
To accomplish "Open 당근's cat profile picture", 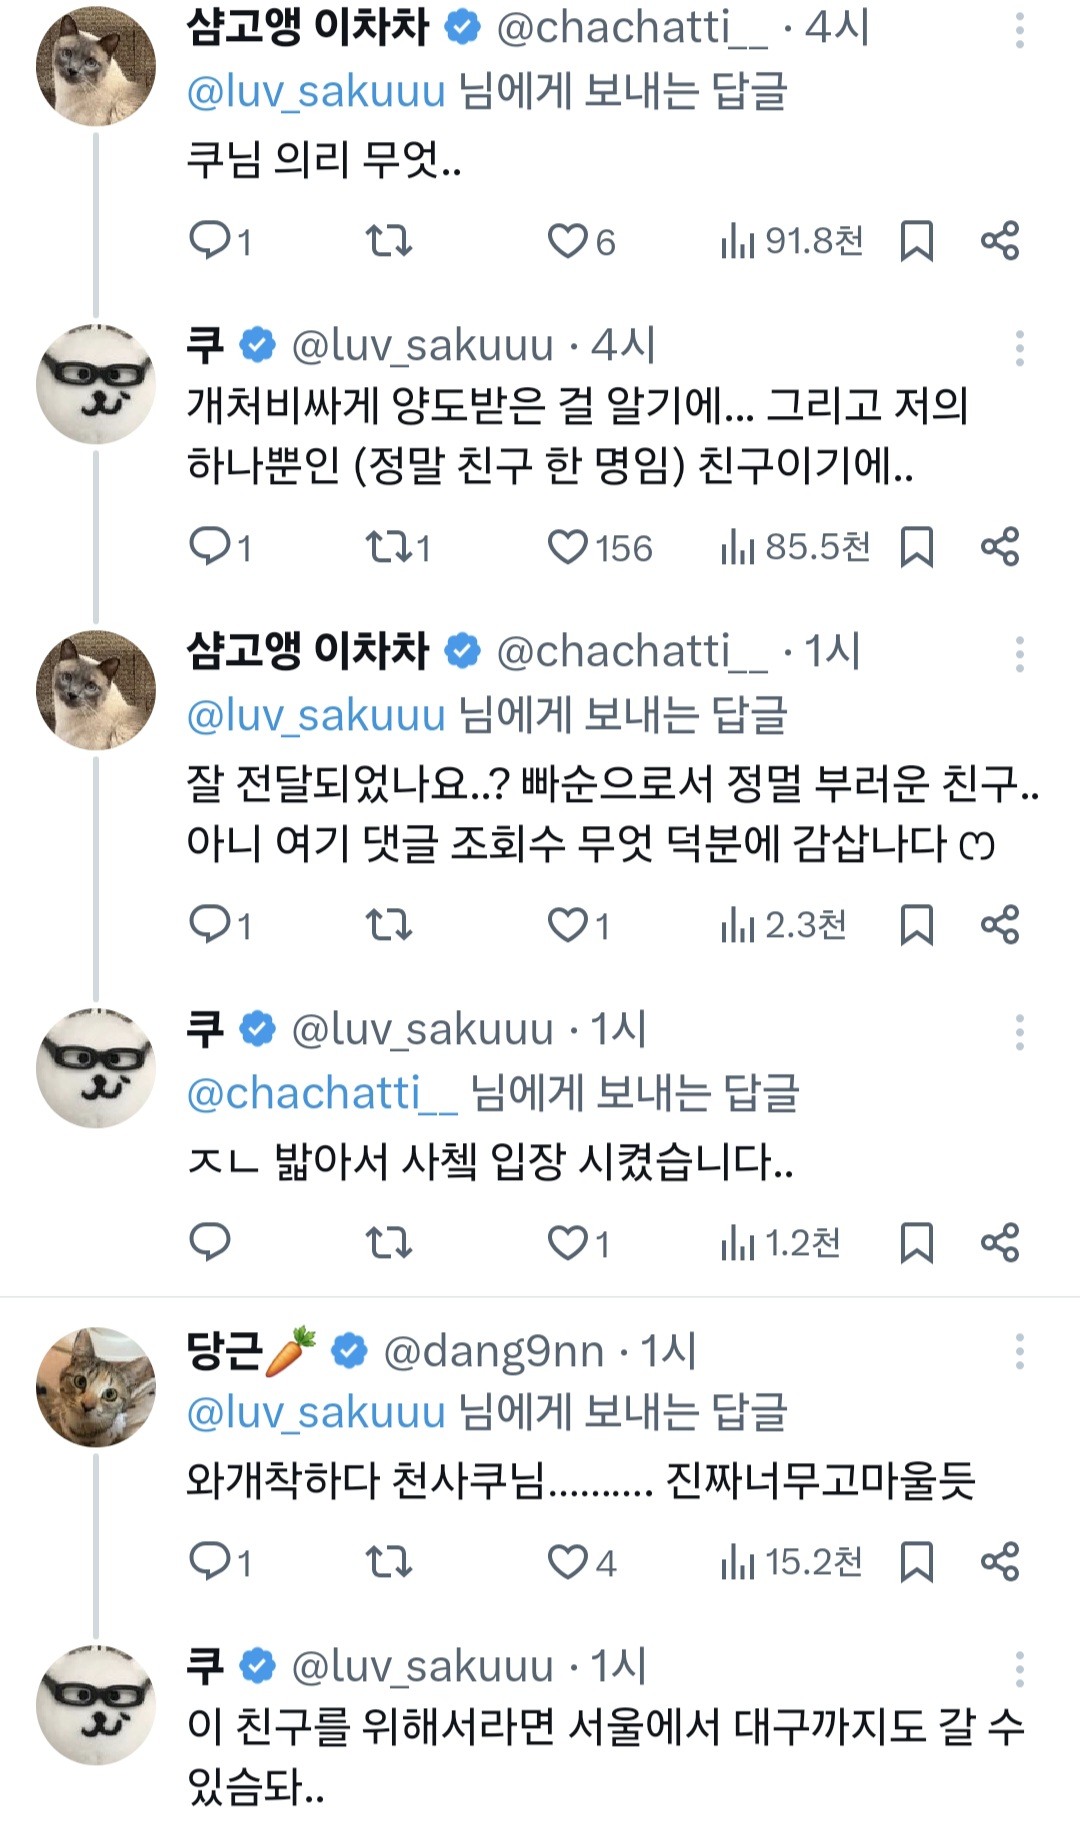I will (x=96, y=1387).
